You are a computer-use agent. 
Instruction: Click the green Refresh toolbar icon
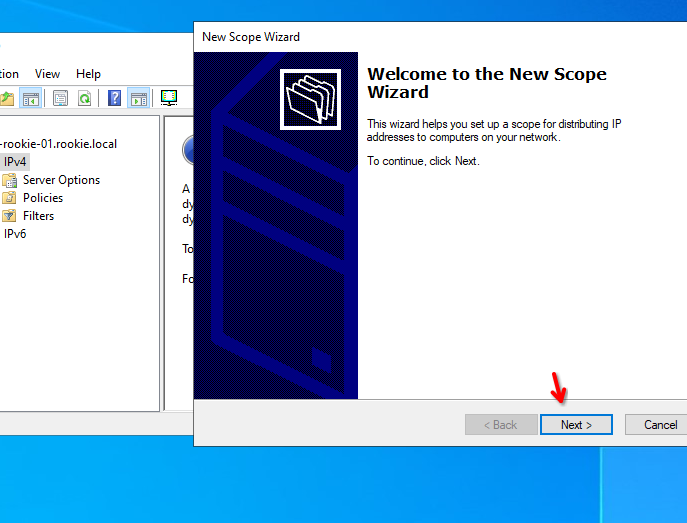(x=85, y=98)
